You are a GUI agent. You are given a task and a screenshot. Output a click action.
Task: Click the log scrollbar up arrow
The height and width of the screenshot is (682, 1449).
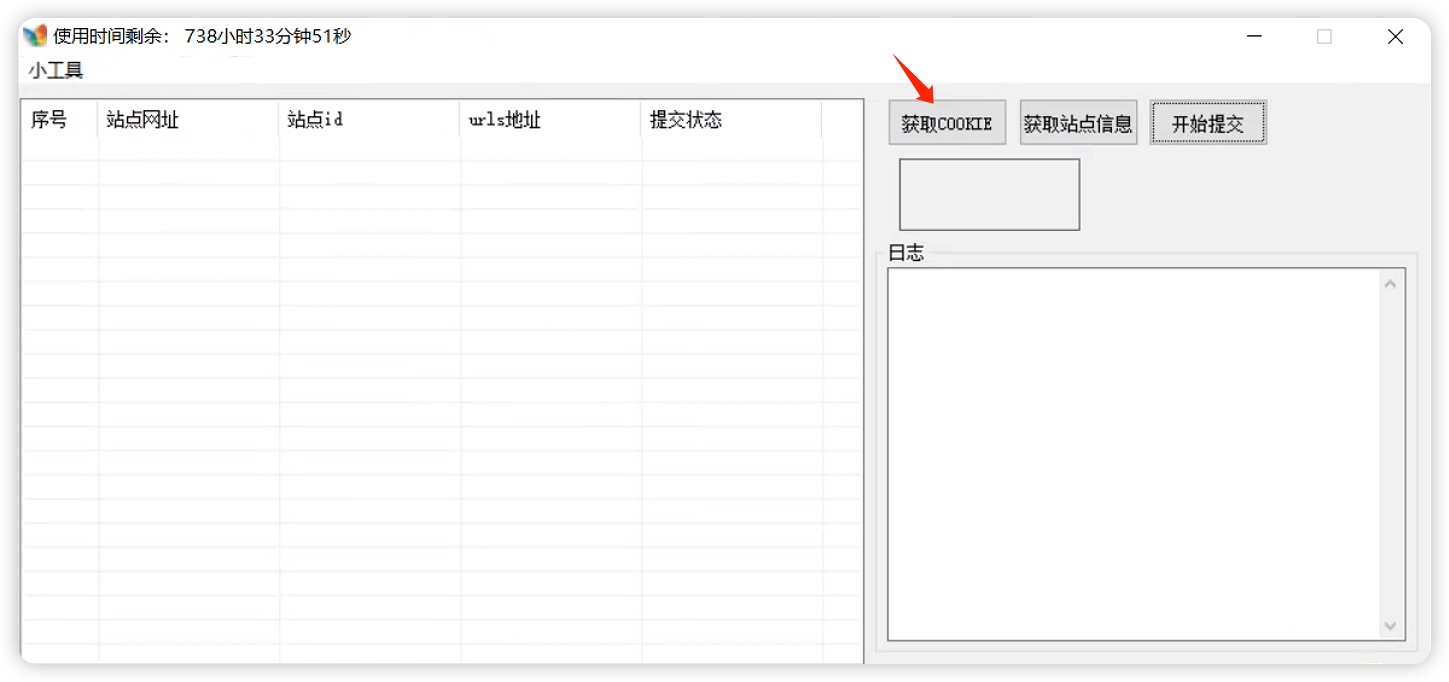click(x=1390, y=284)
